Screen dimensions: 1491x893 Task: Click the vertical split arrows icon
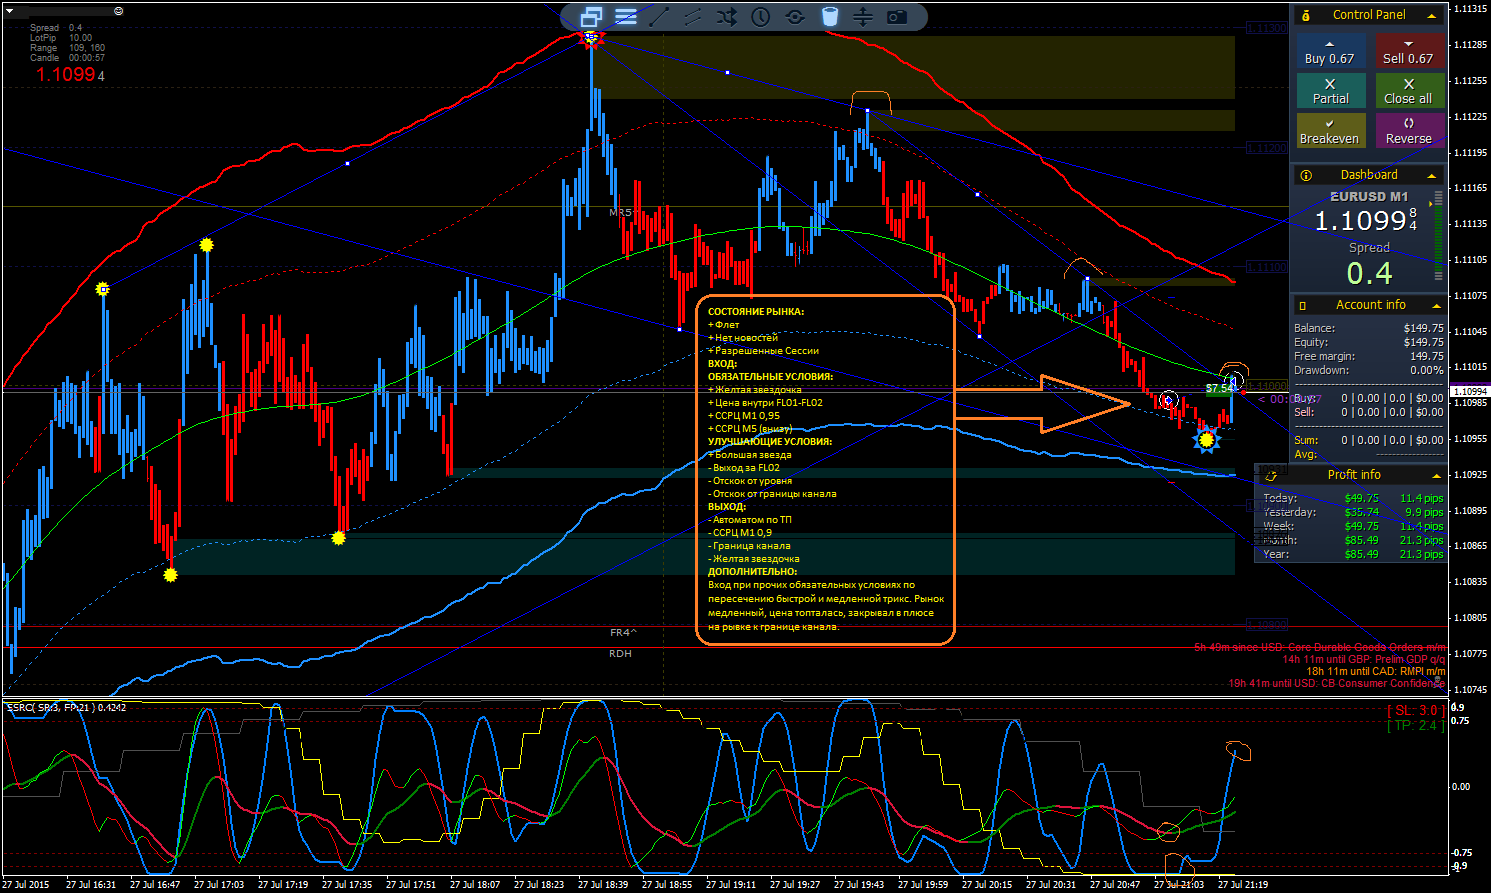pyautogui.click(x=863, y=16)
